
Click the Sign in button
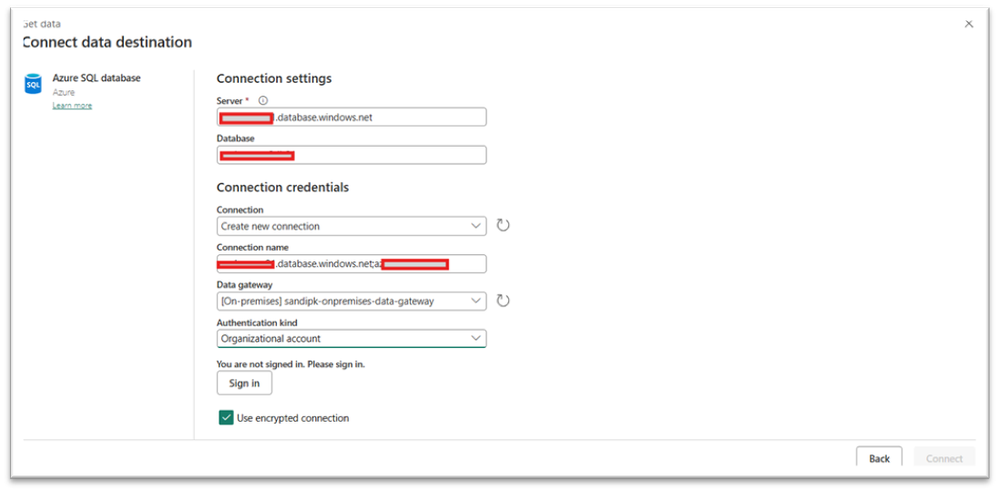[244, 384]
